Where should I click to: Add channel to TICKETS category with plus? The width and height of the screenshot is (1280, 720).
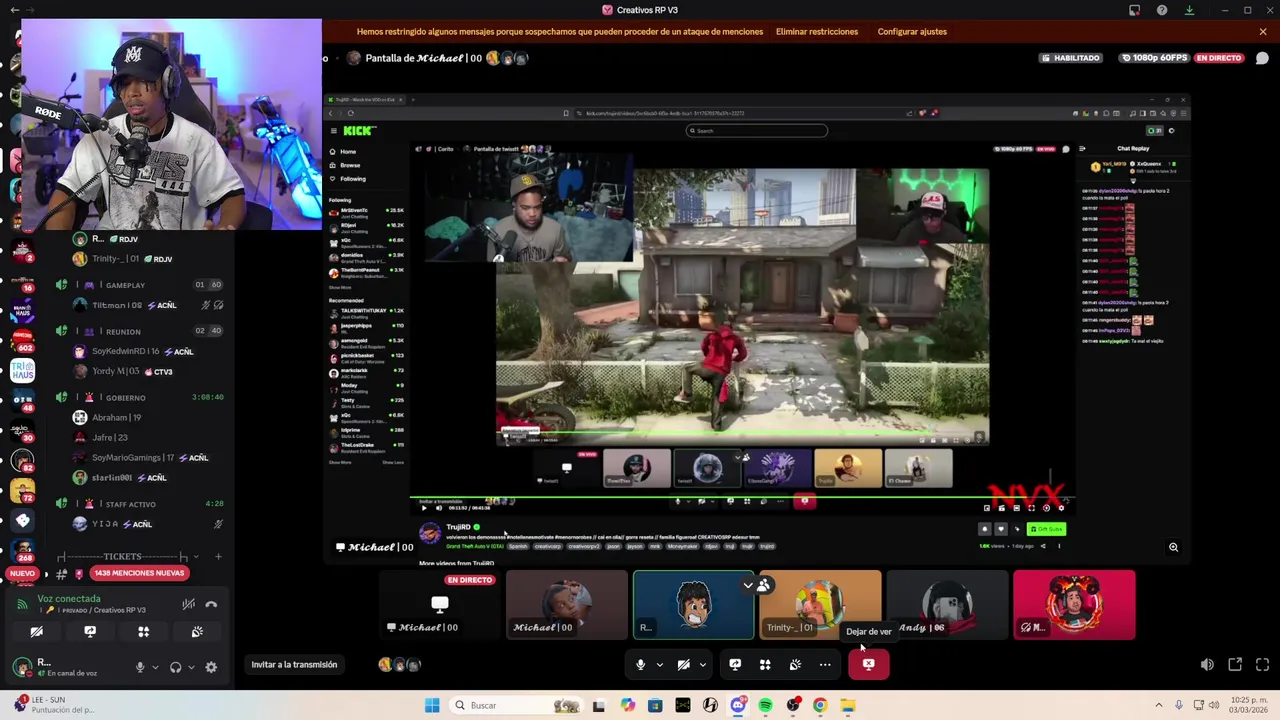tap(219, 556)
